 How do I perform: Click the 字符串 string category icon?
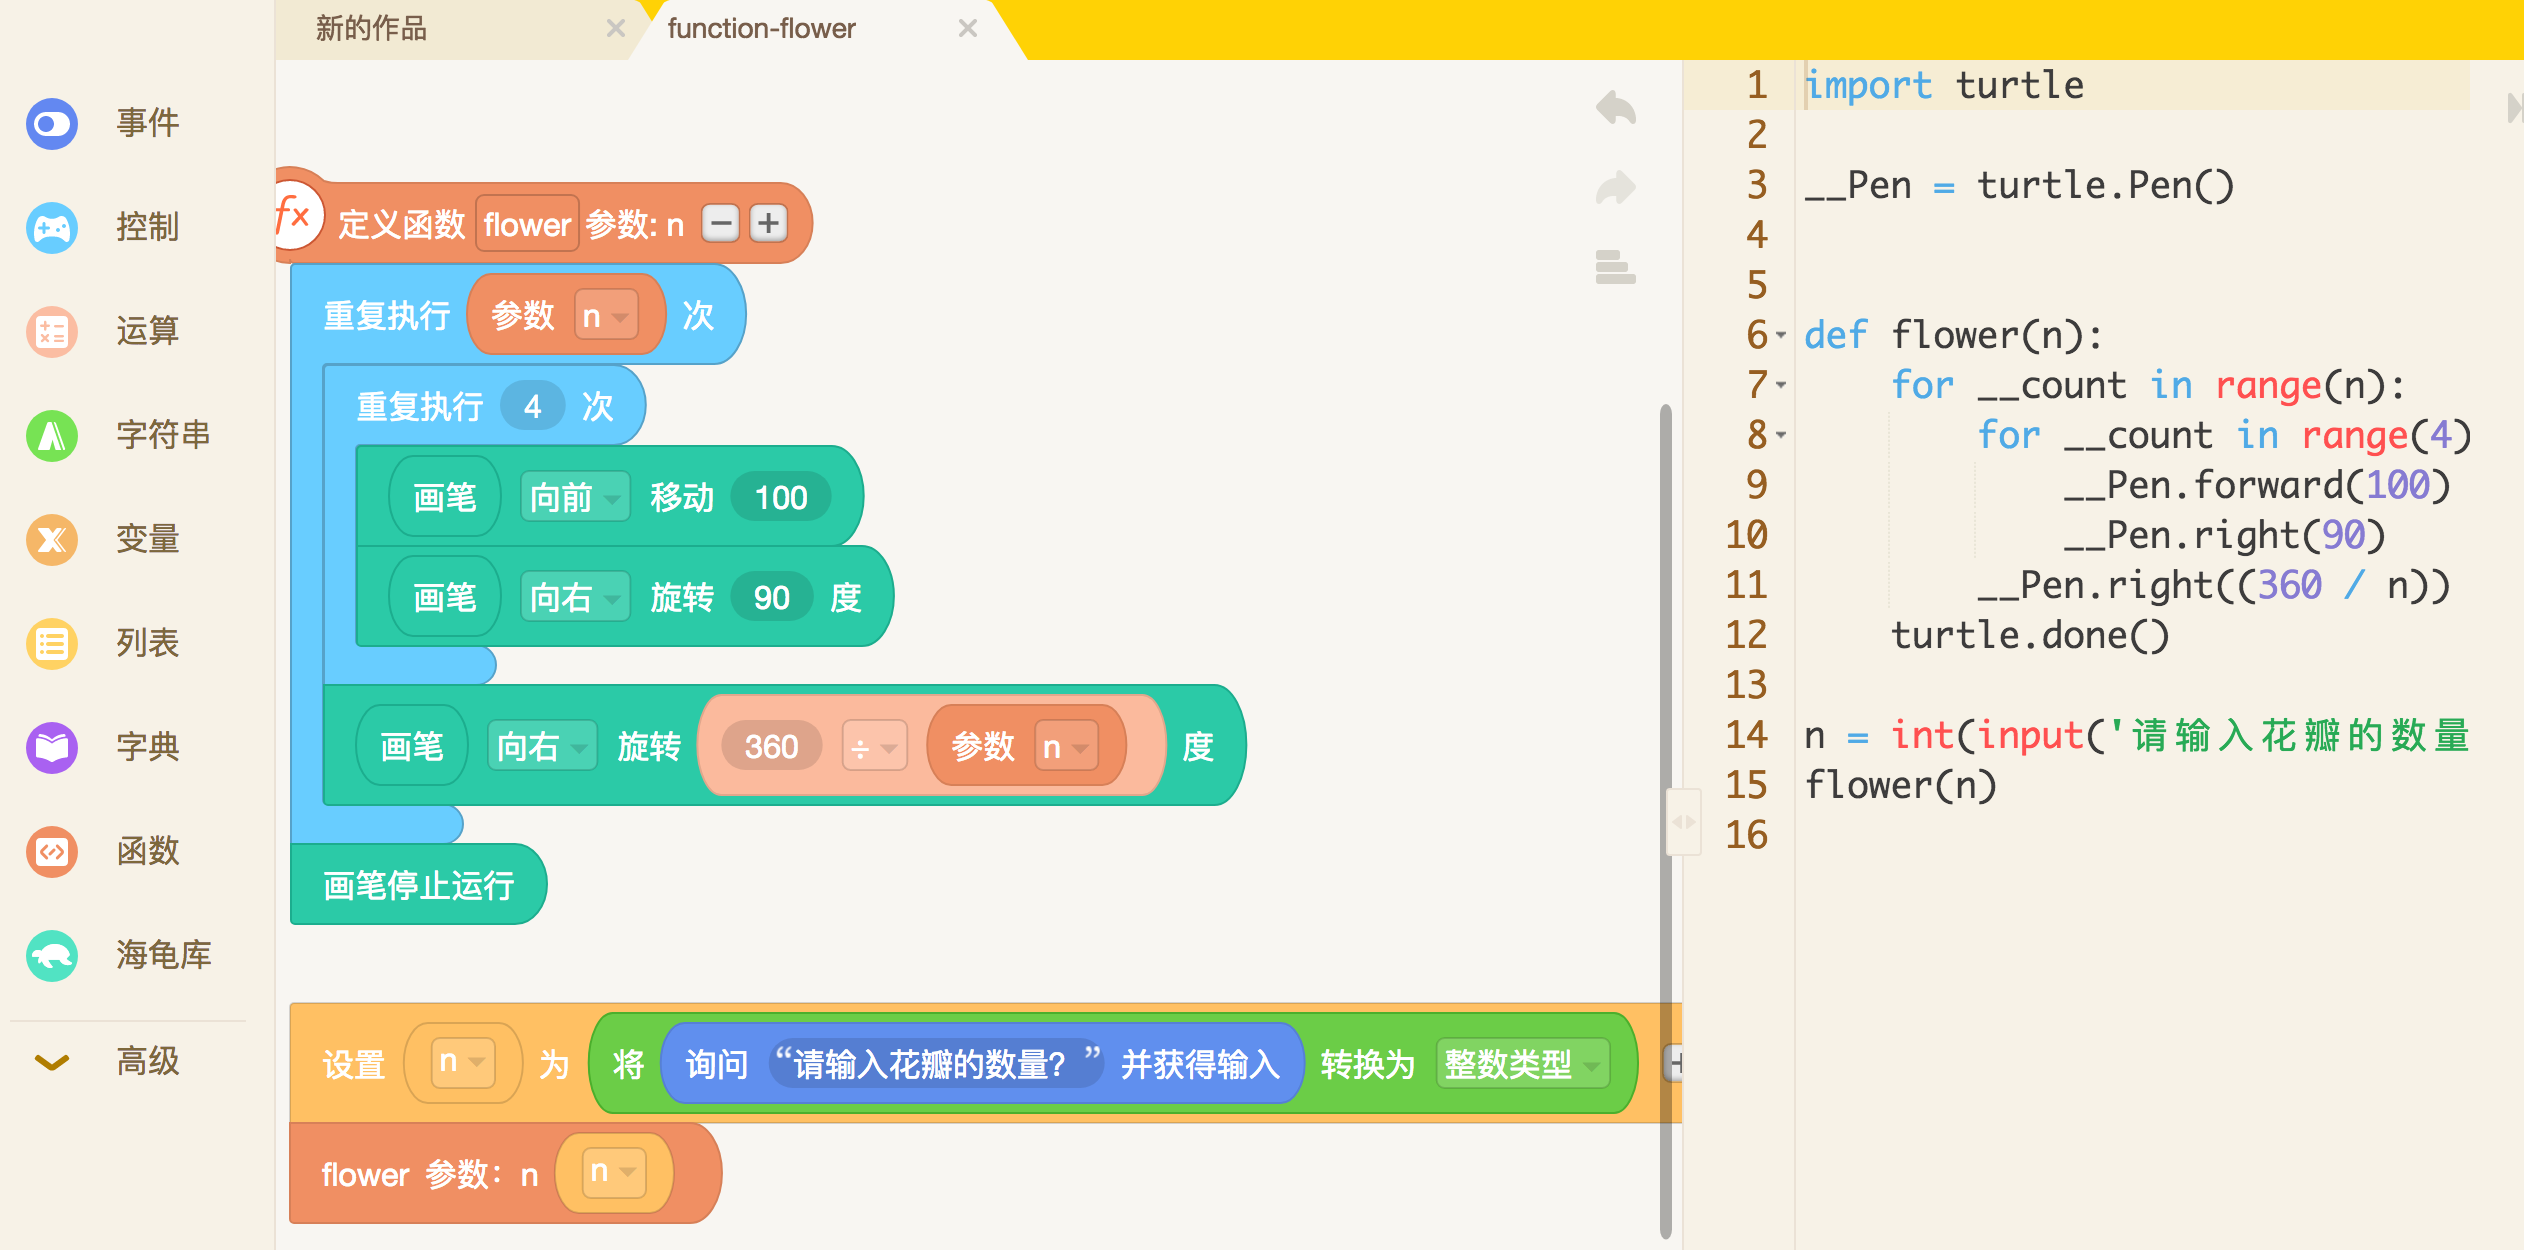(52, 436)
